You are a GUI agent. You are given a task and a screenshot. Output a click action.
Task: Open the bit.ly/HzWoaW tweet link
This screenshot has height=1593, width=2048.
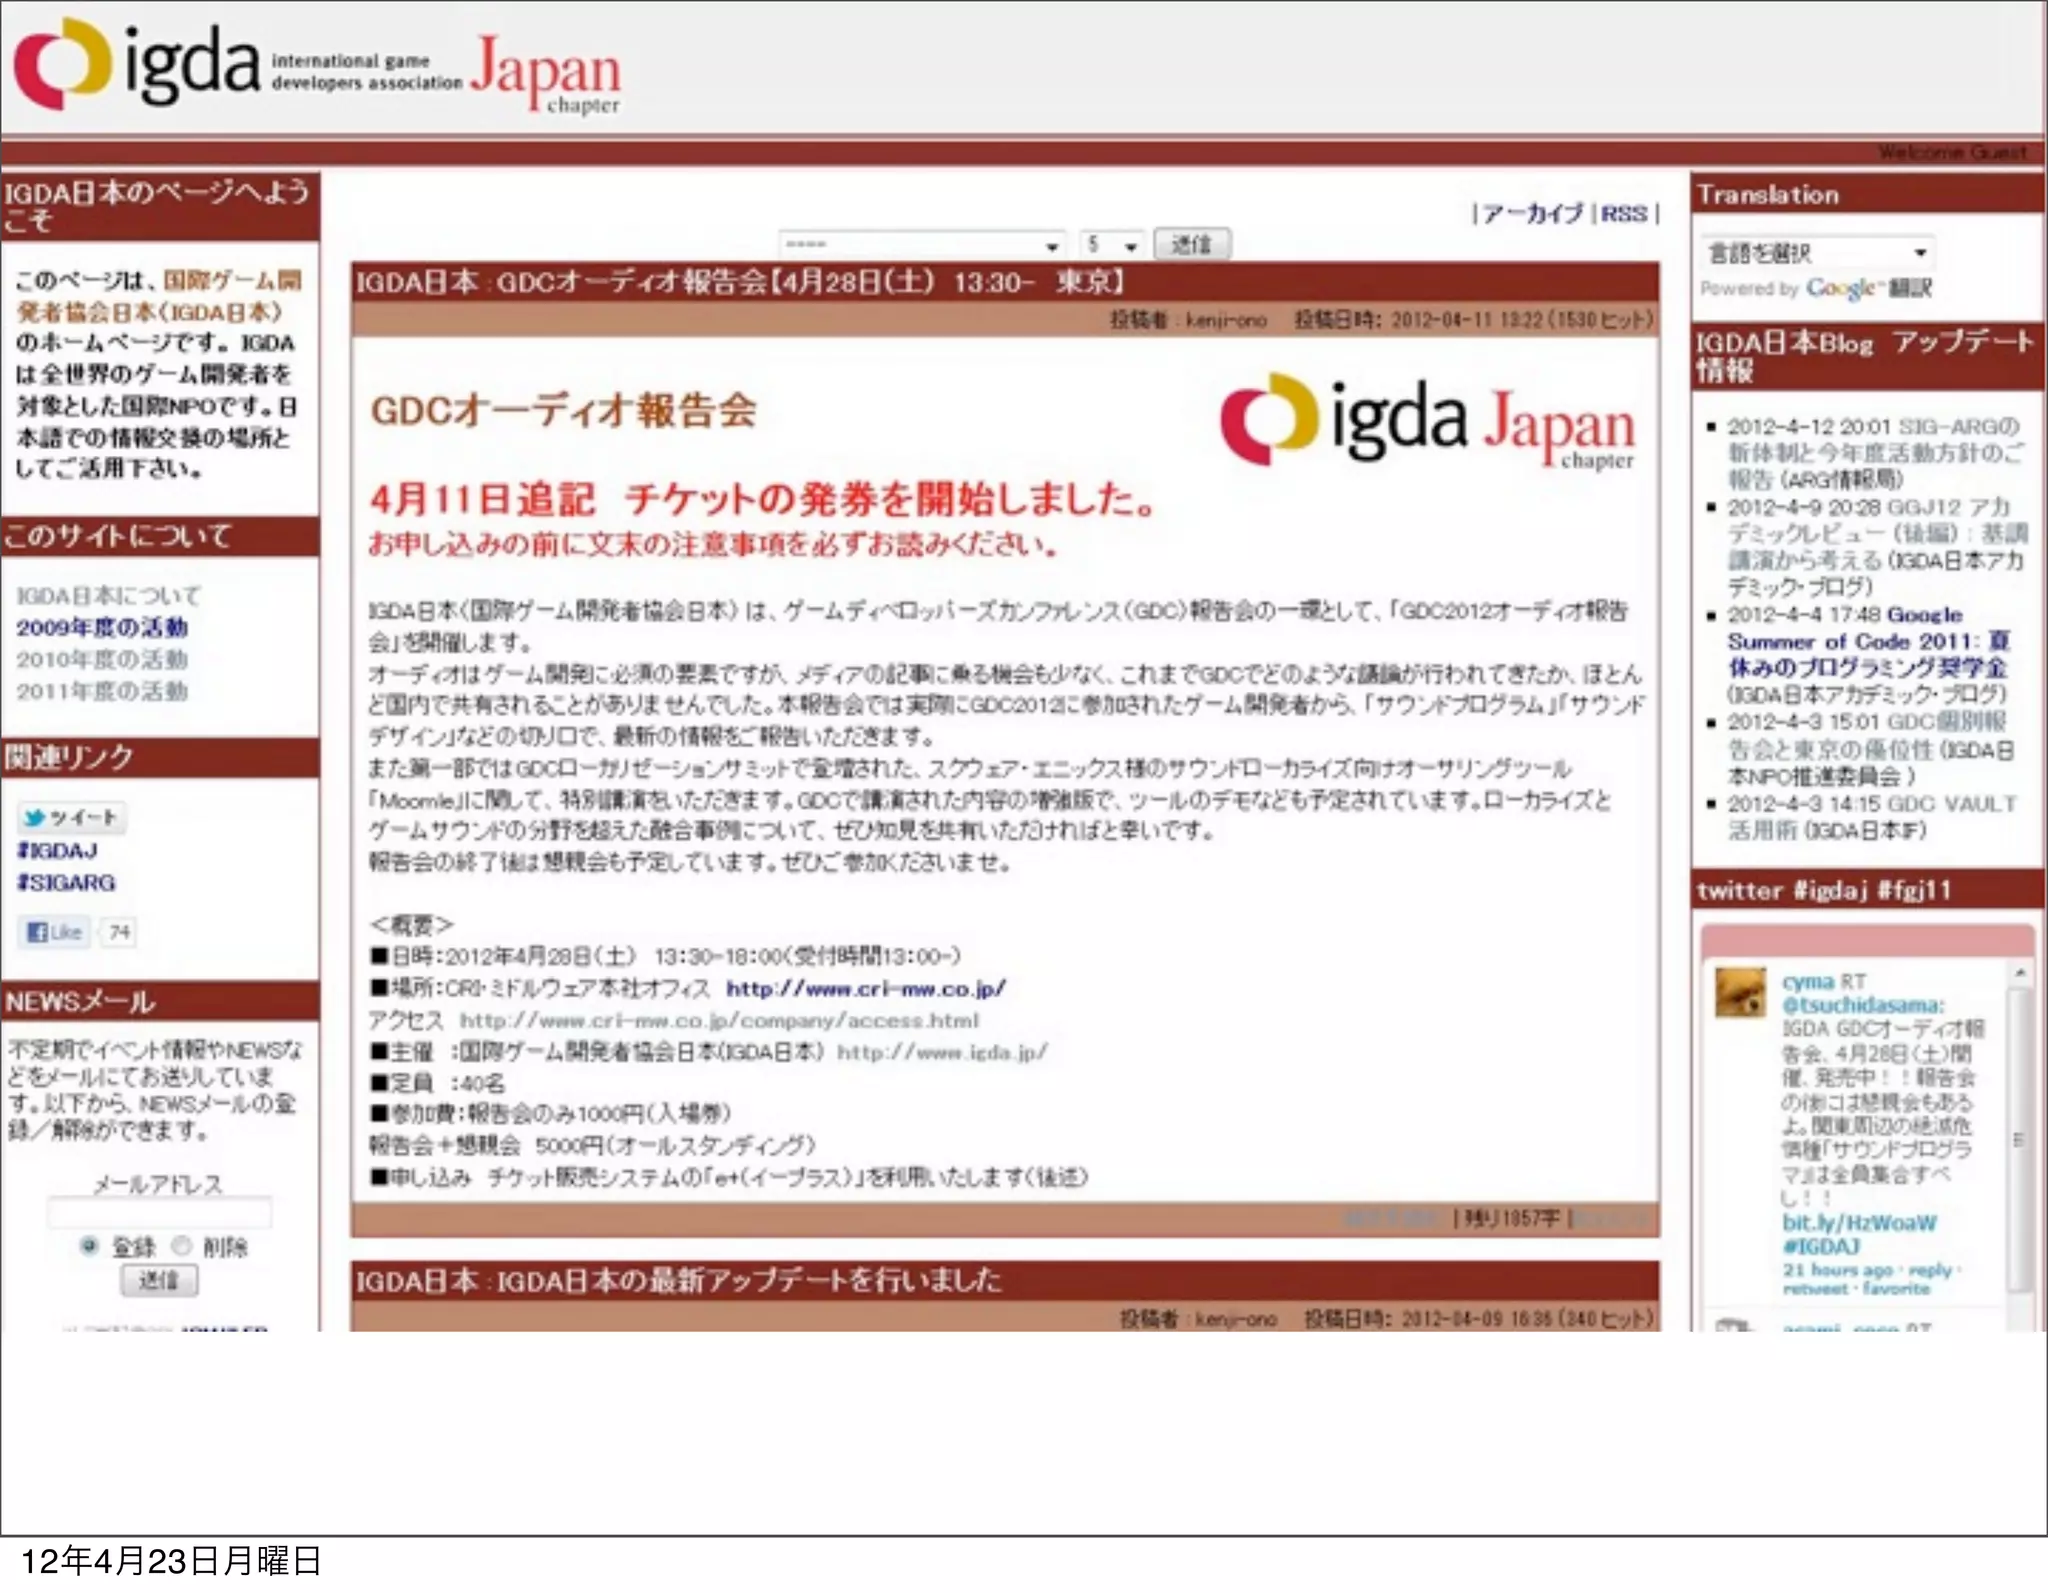(1859, 1222)
